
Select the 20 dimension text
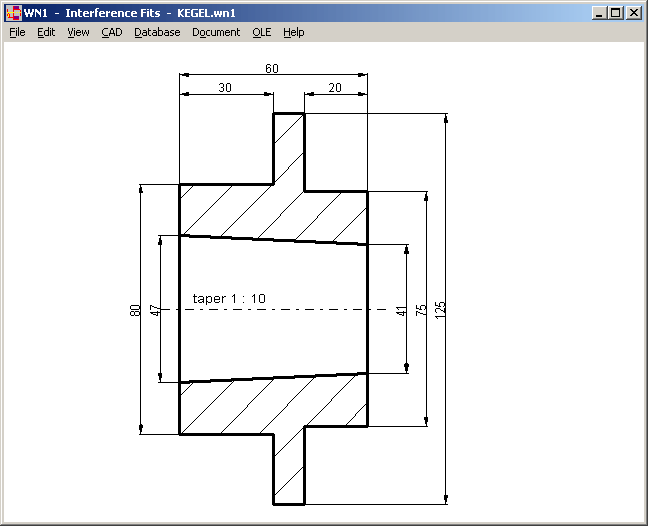coord(334,88)
